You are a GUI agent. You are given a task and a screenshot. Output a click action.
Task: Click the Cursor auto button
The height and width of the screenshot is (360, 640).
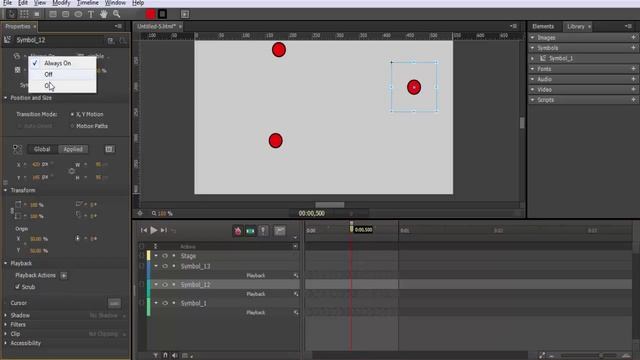point(114,303)
